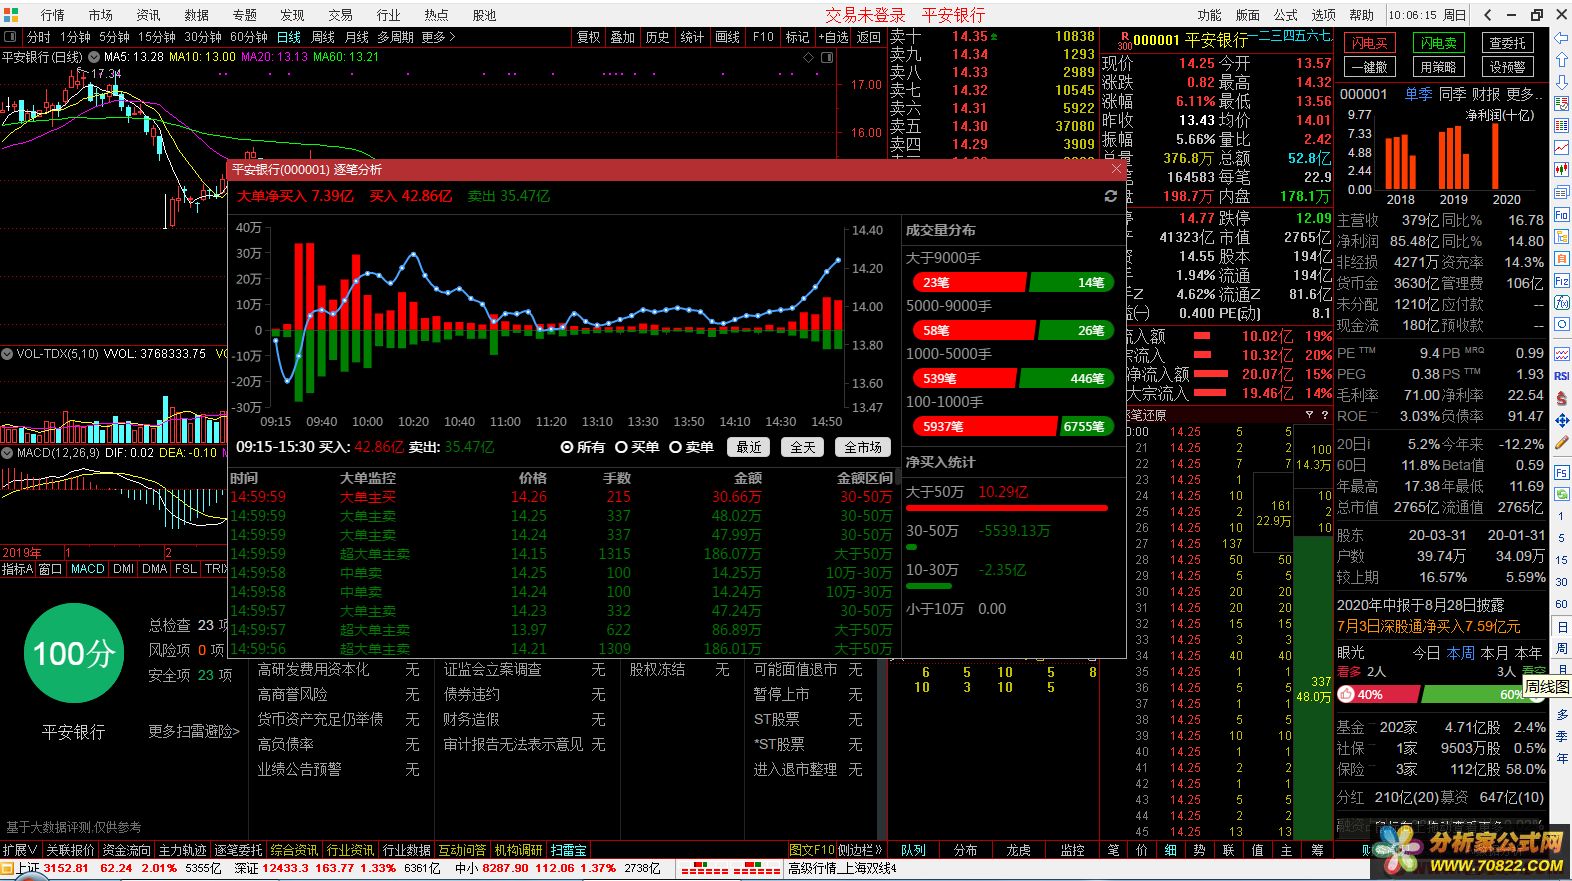The height and width of the screenshot is (881, 1572).
Task: Close the 逐笔分析 dialog
Action: pyautogui.click(x=1117, y=169)
